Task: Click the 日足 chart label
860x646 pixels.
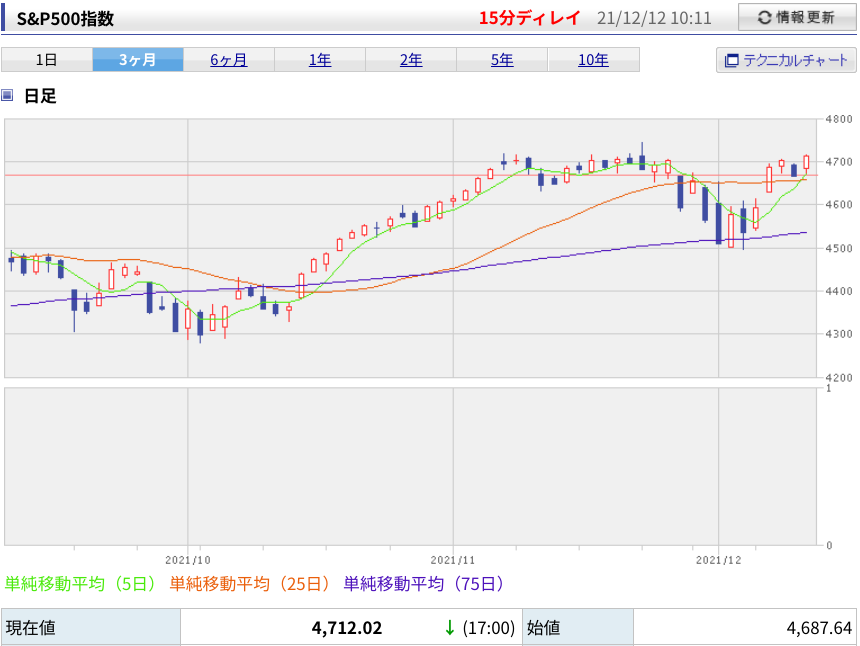Action: [40, 96]
